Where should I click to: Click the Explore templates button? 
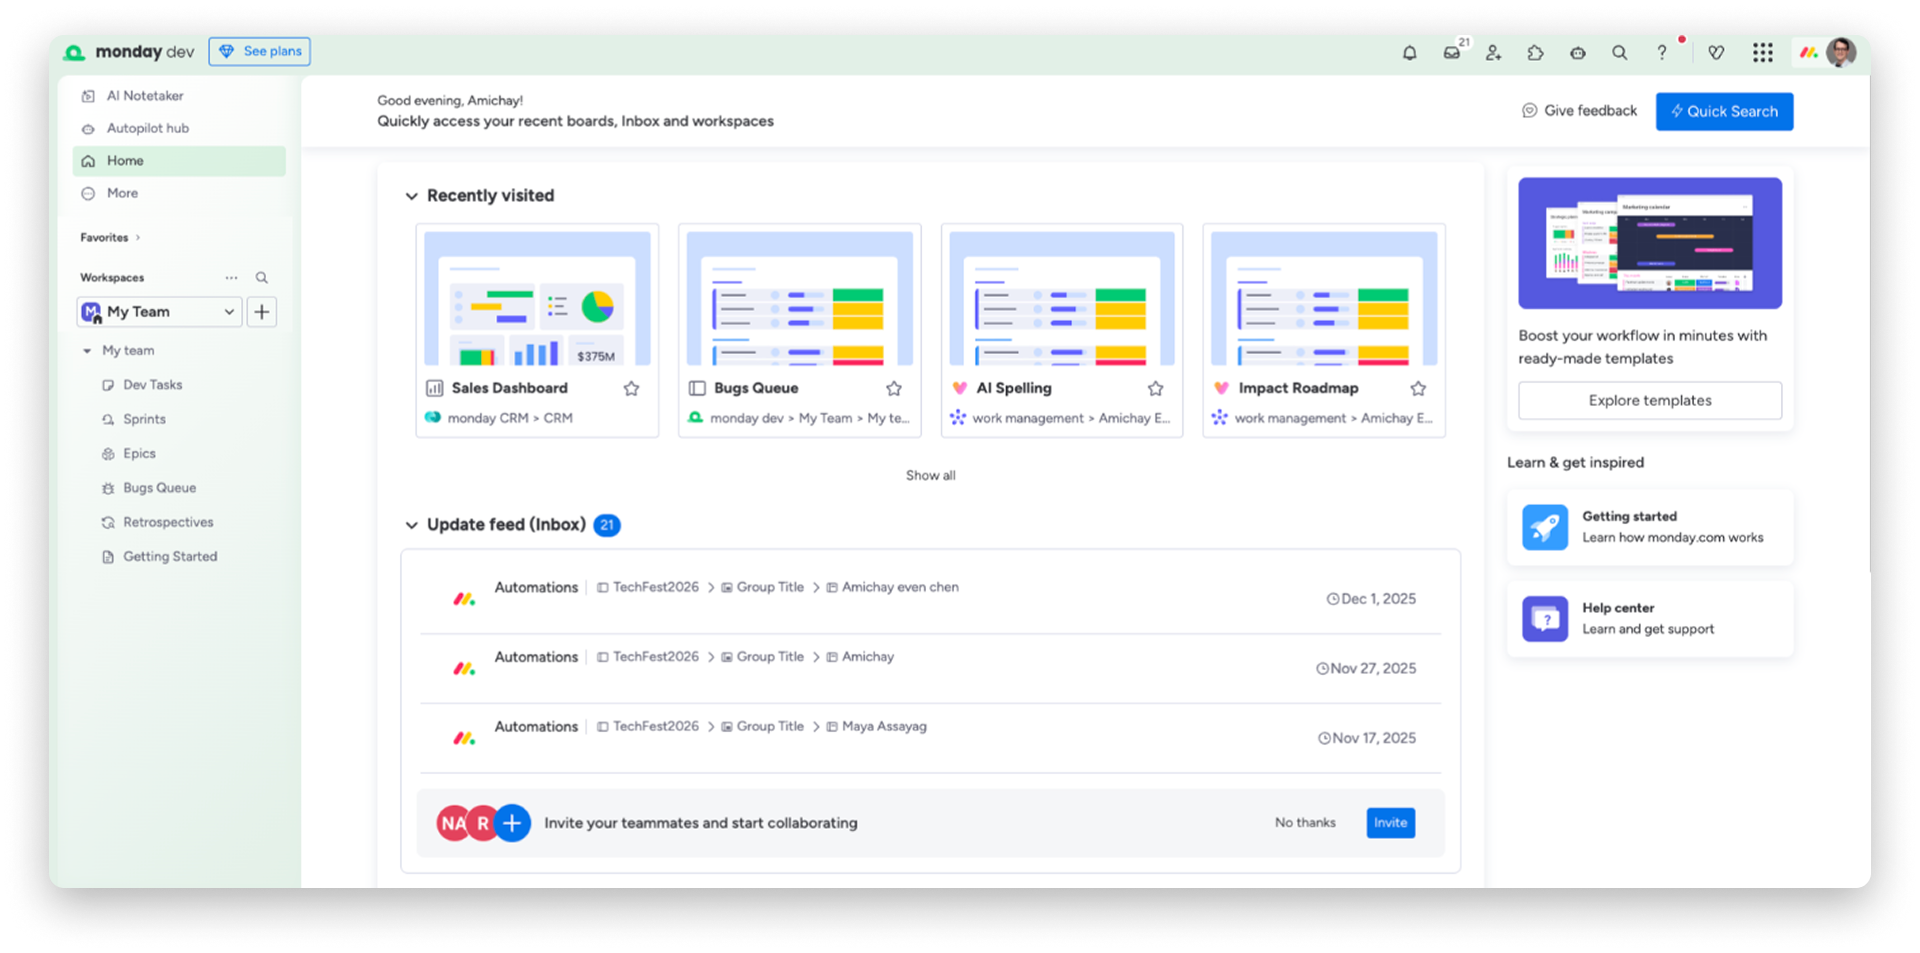pyautogui.click(x=1650, y=400)
